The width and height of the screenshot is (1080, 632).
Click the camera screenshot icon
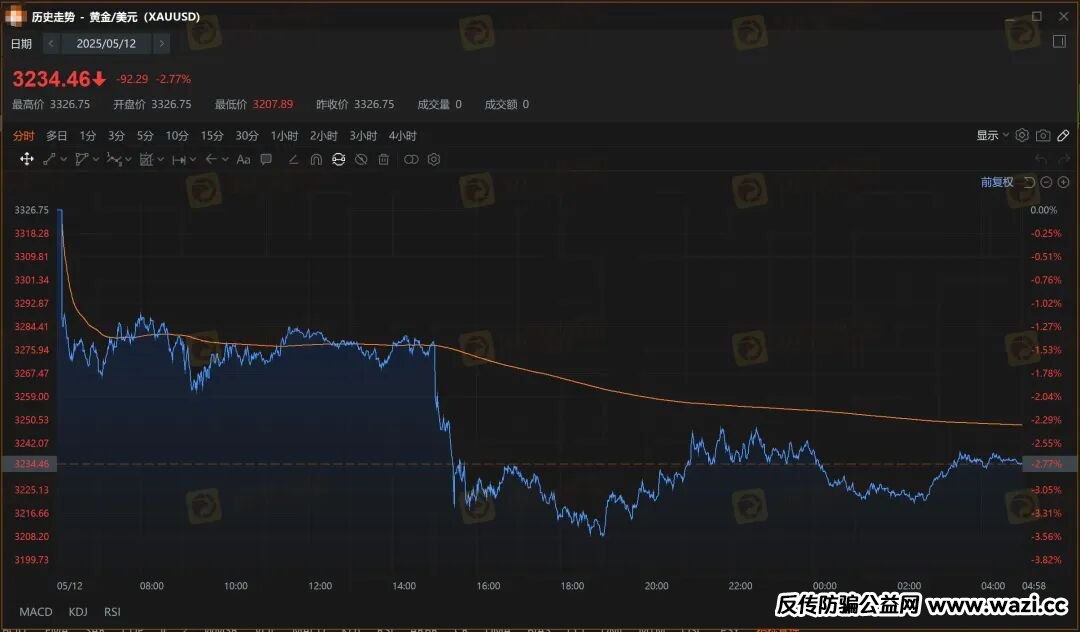coord(1043,136)
